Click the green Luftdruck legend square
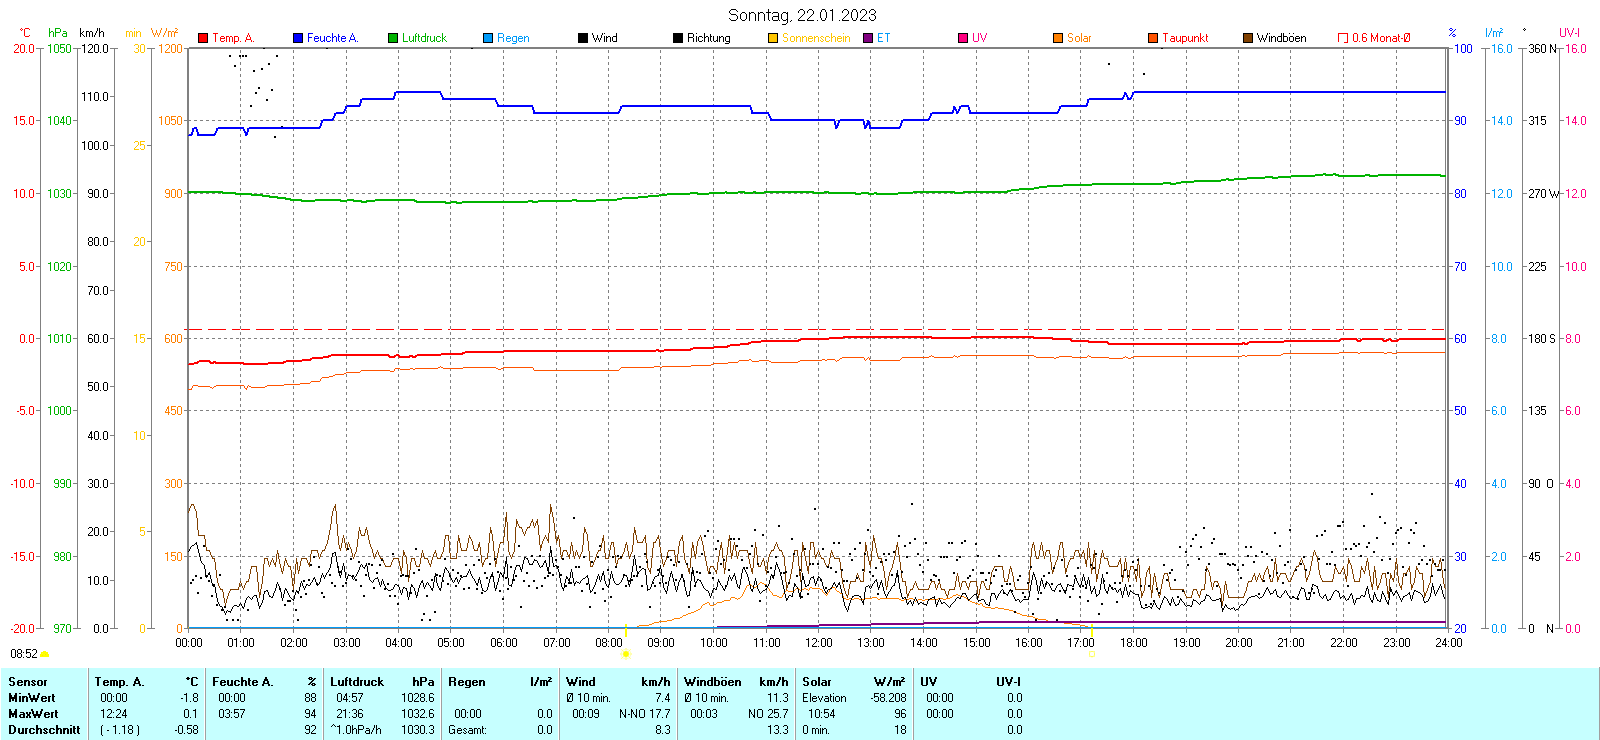The image size is (1600, 740). click(393, 38)
